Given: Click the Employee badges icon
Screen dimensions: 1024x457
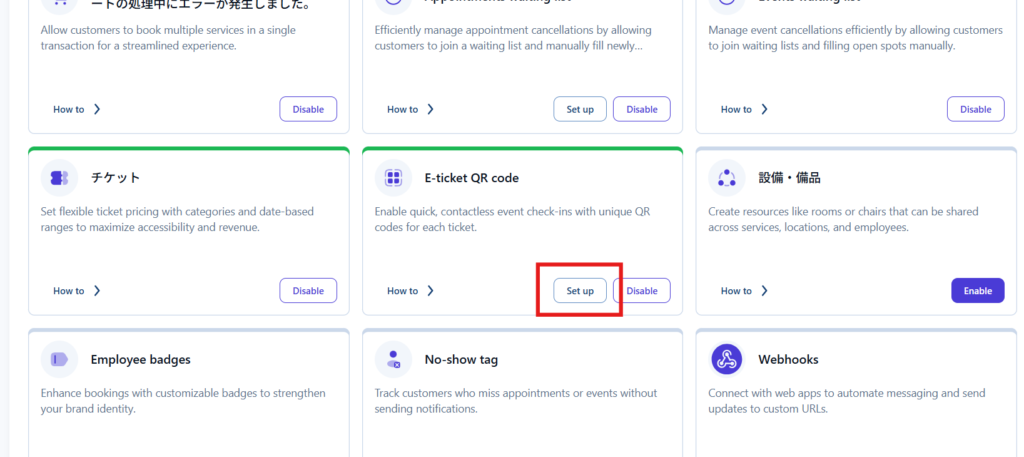Looking at the screenshot, I should click(59, 359).
